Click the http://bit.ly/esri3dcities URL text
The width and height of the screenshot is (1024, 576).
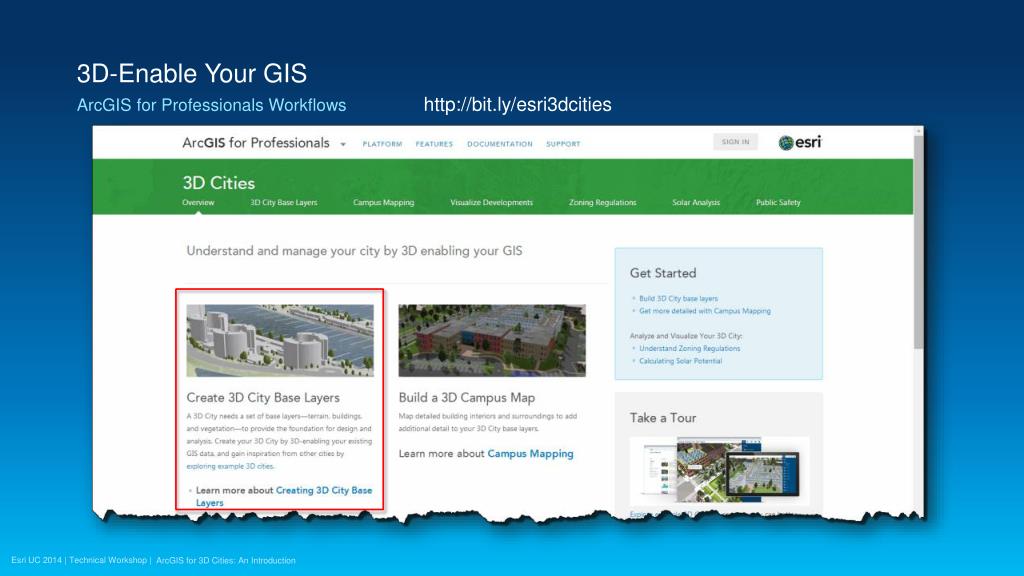point(518,104)
